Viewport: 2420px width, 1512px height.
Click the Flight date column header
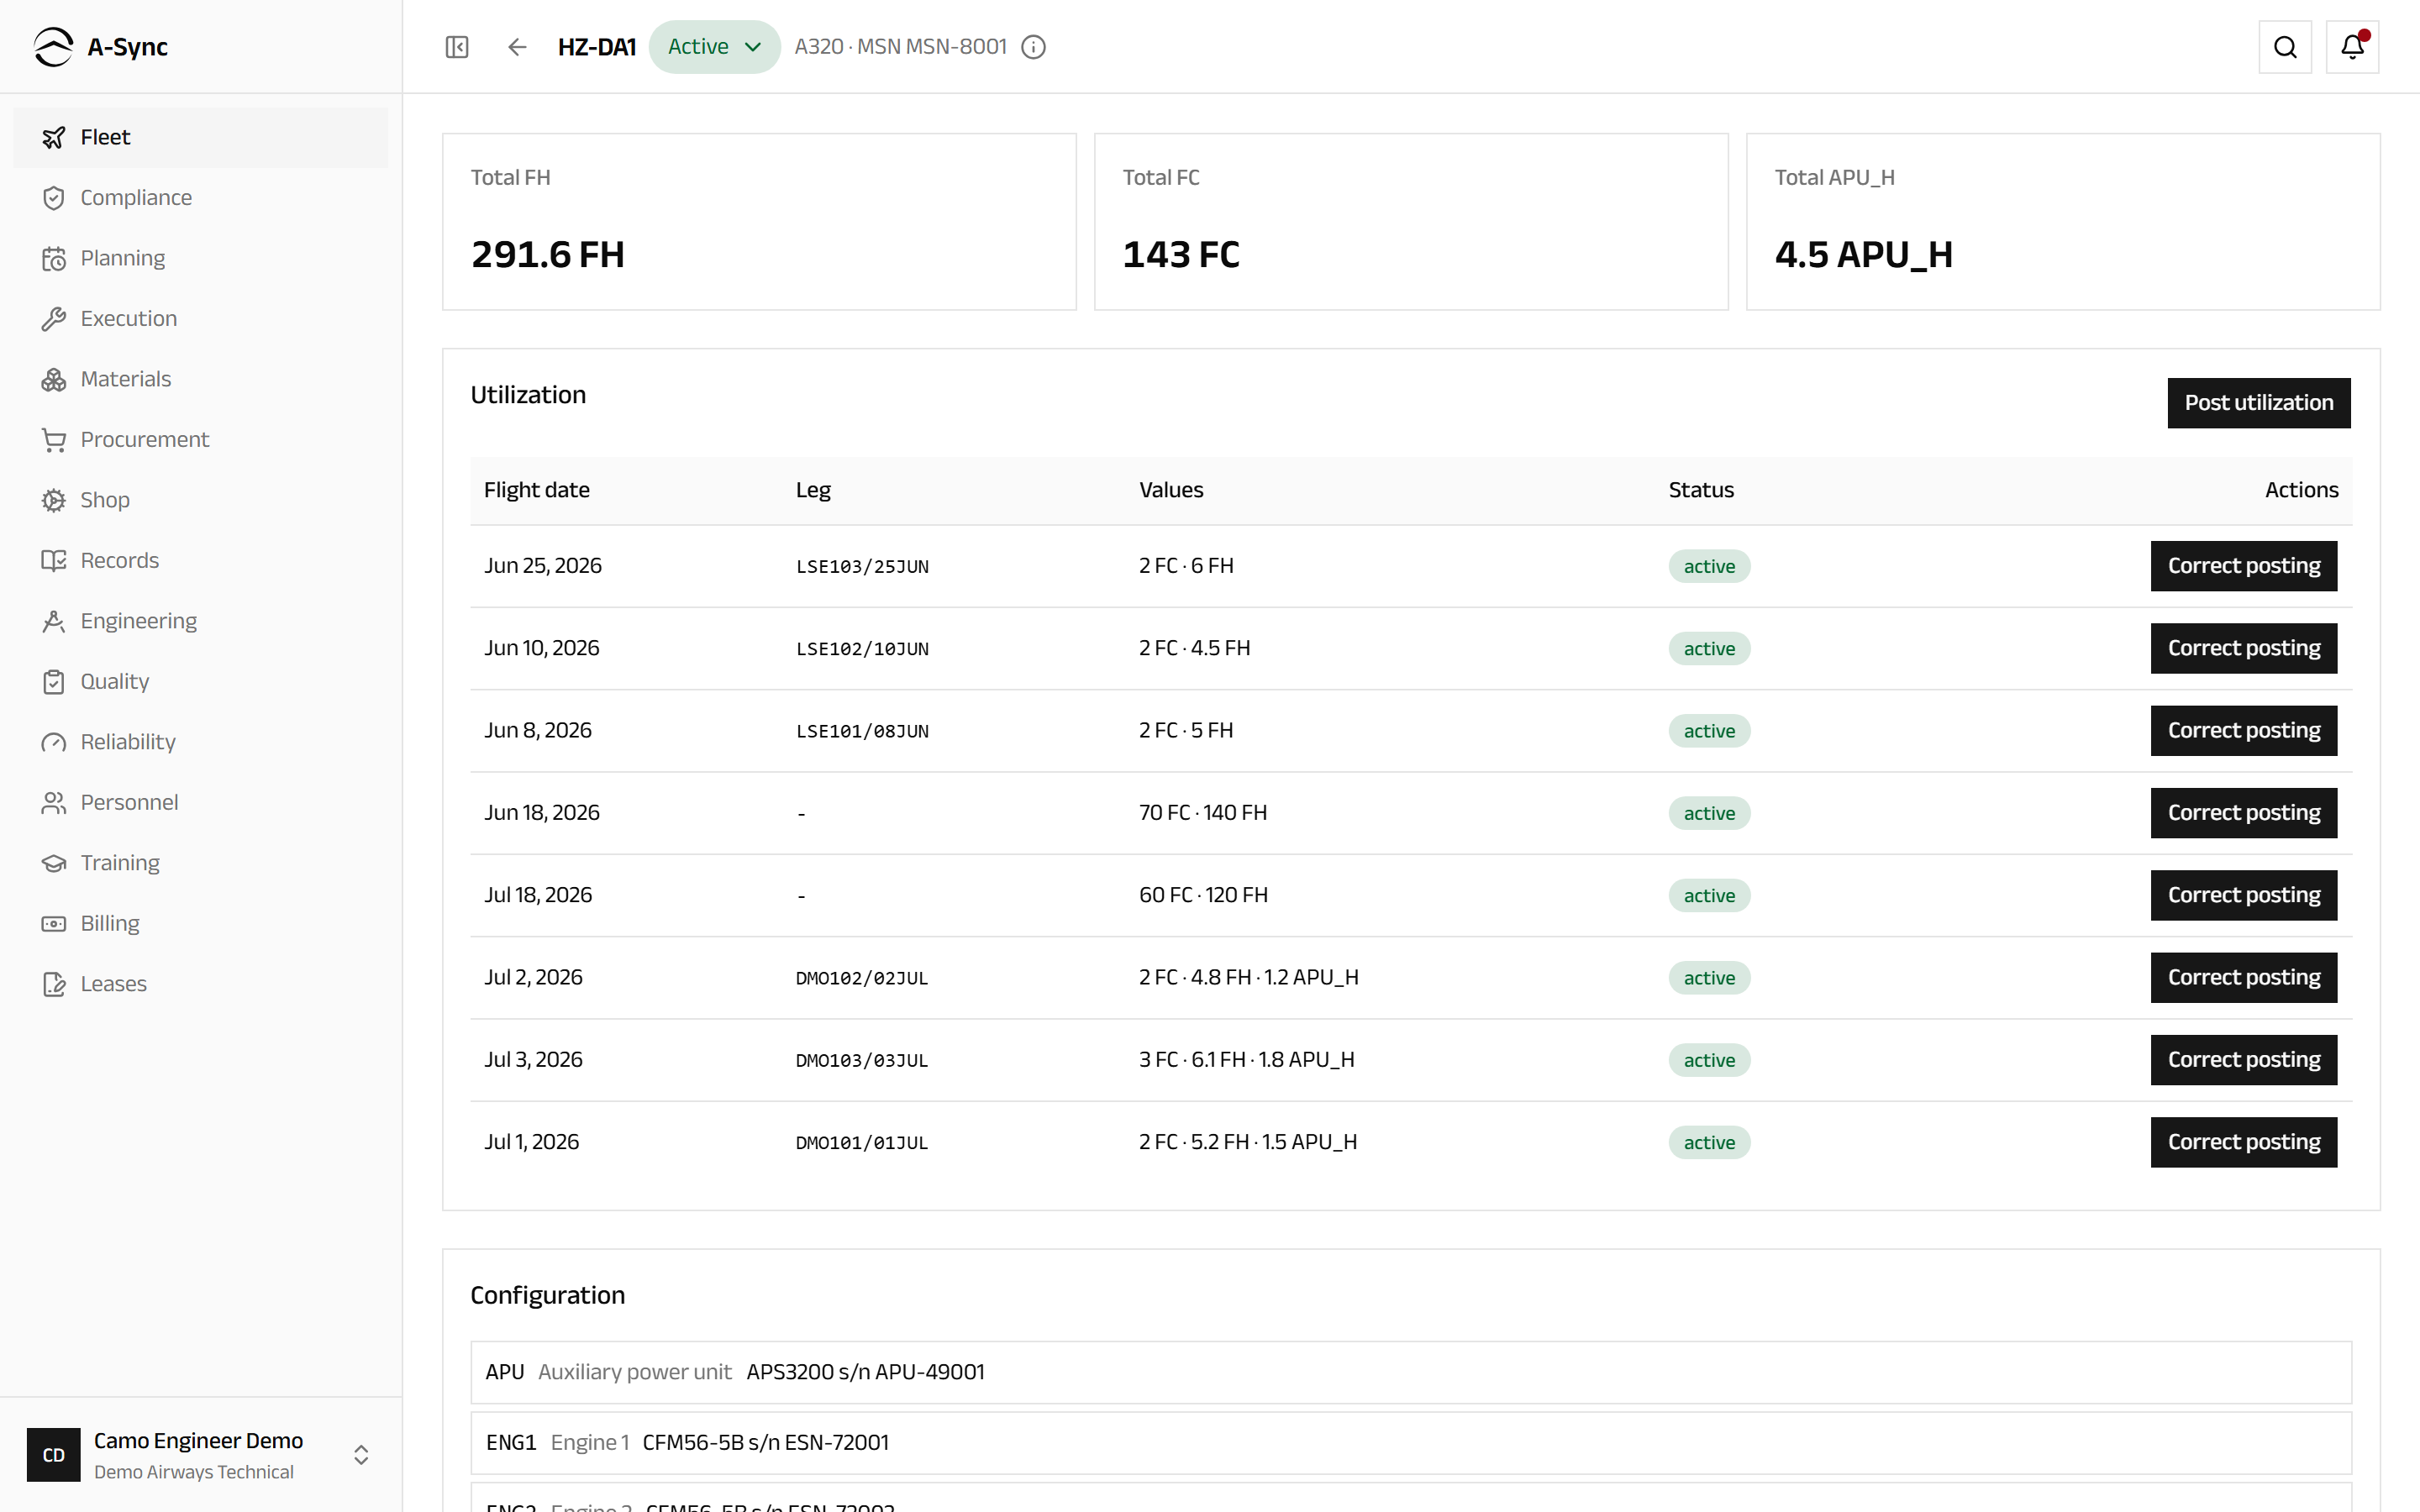(x=536, y=490)
